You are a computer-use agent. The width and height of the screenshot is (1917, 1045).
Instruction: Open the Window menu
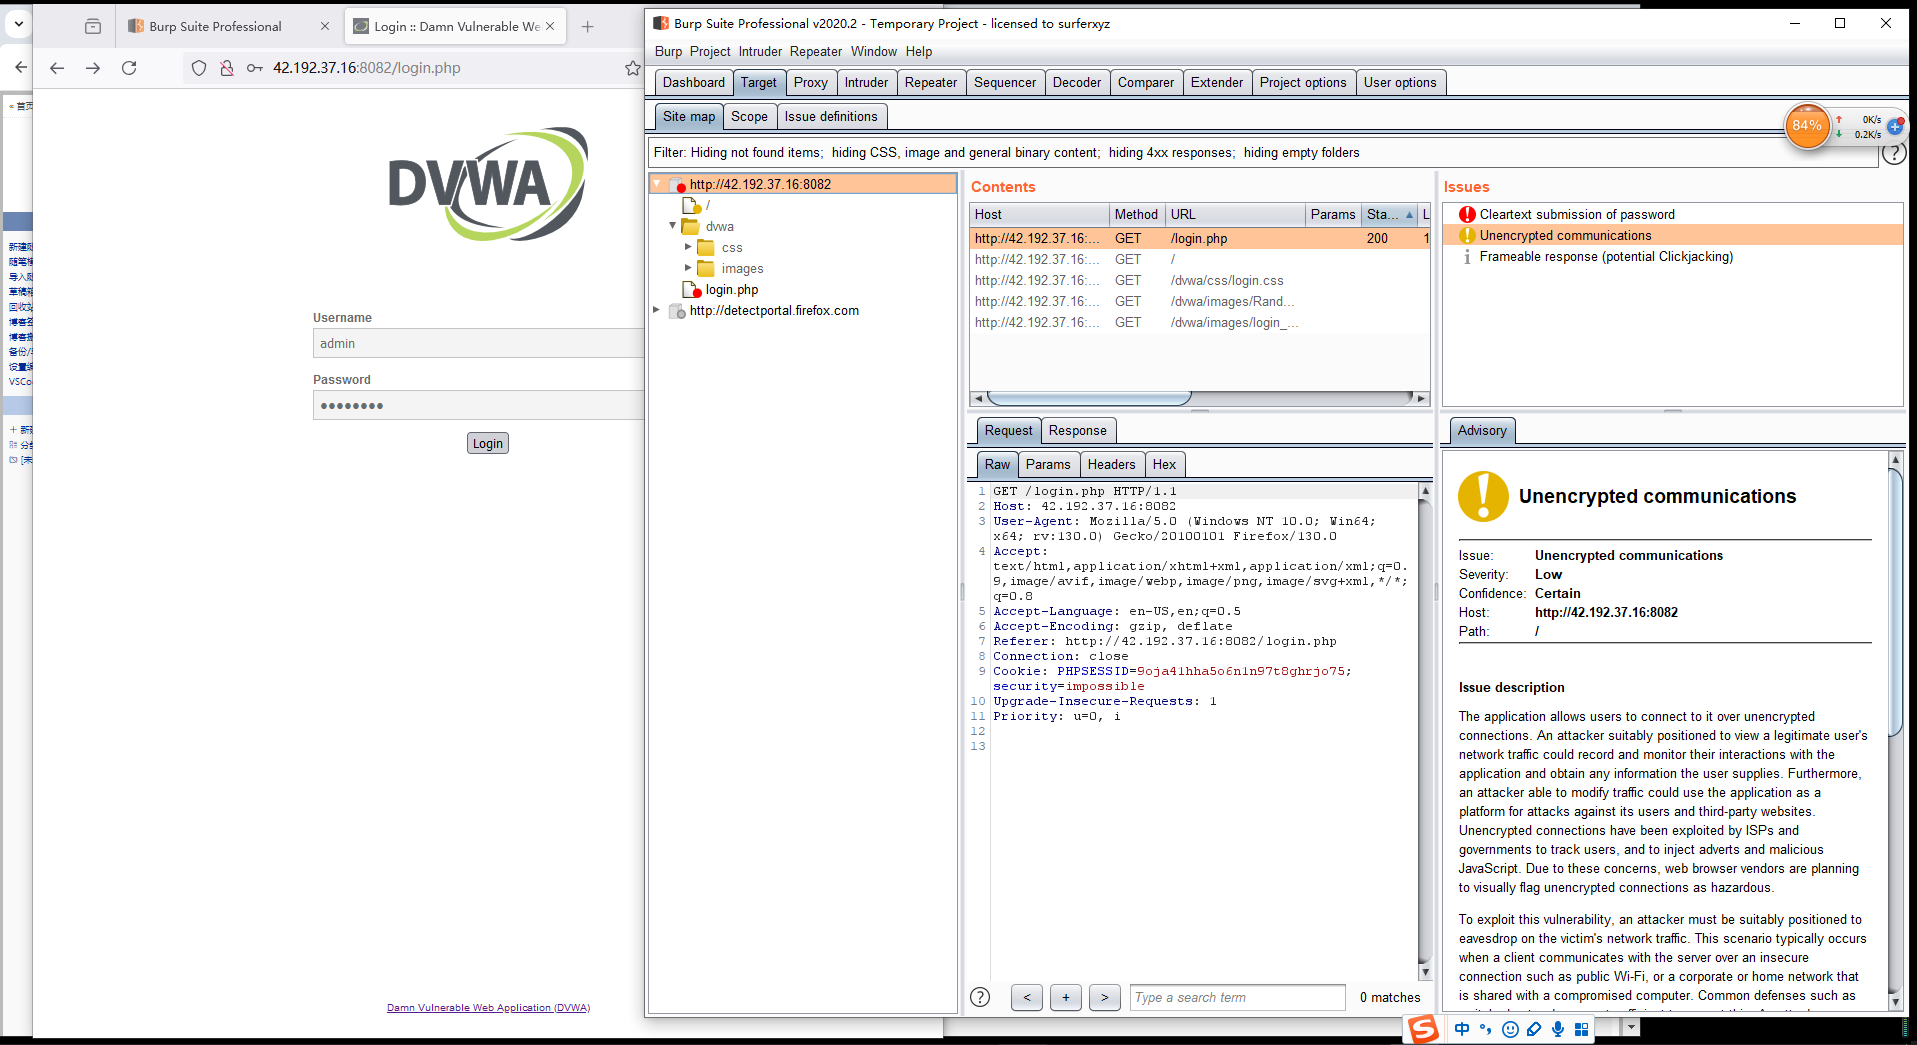point(874,52)
